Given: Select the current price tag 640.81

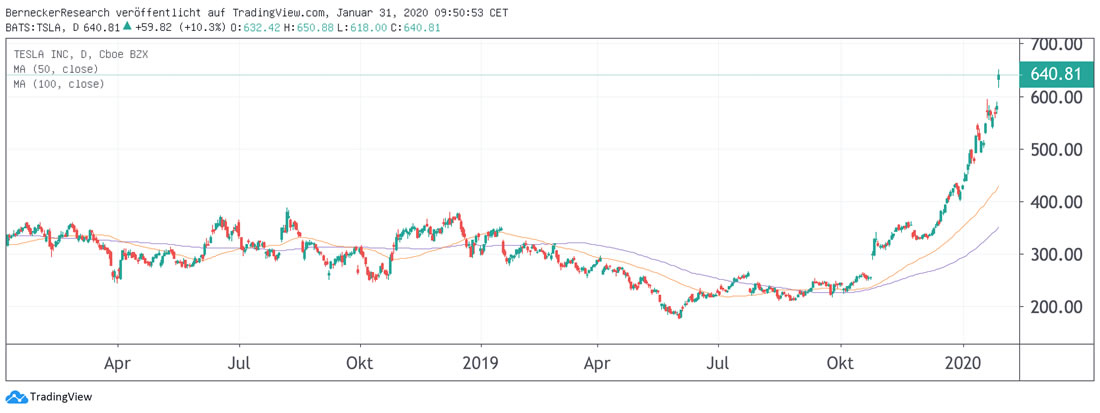Looking at the screenshot, I should point(1055,74).
